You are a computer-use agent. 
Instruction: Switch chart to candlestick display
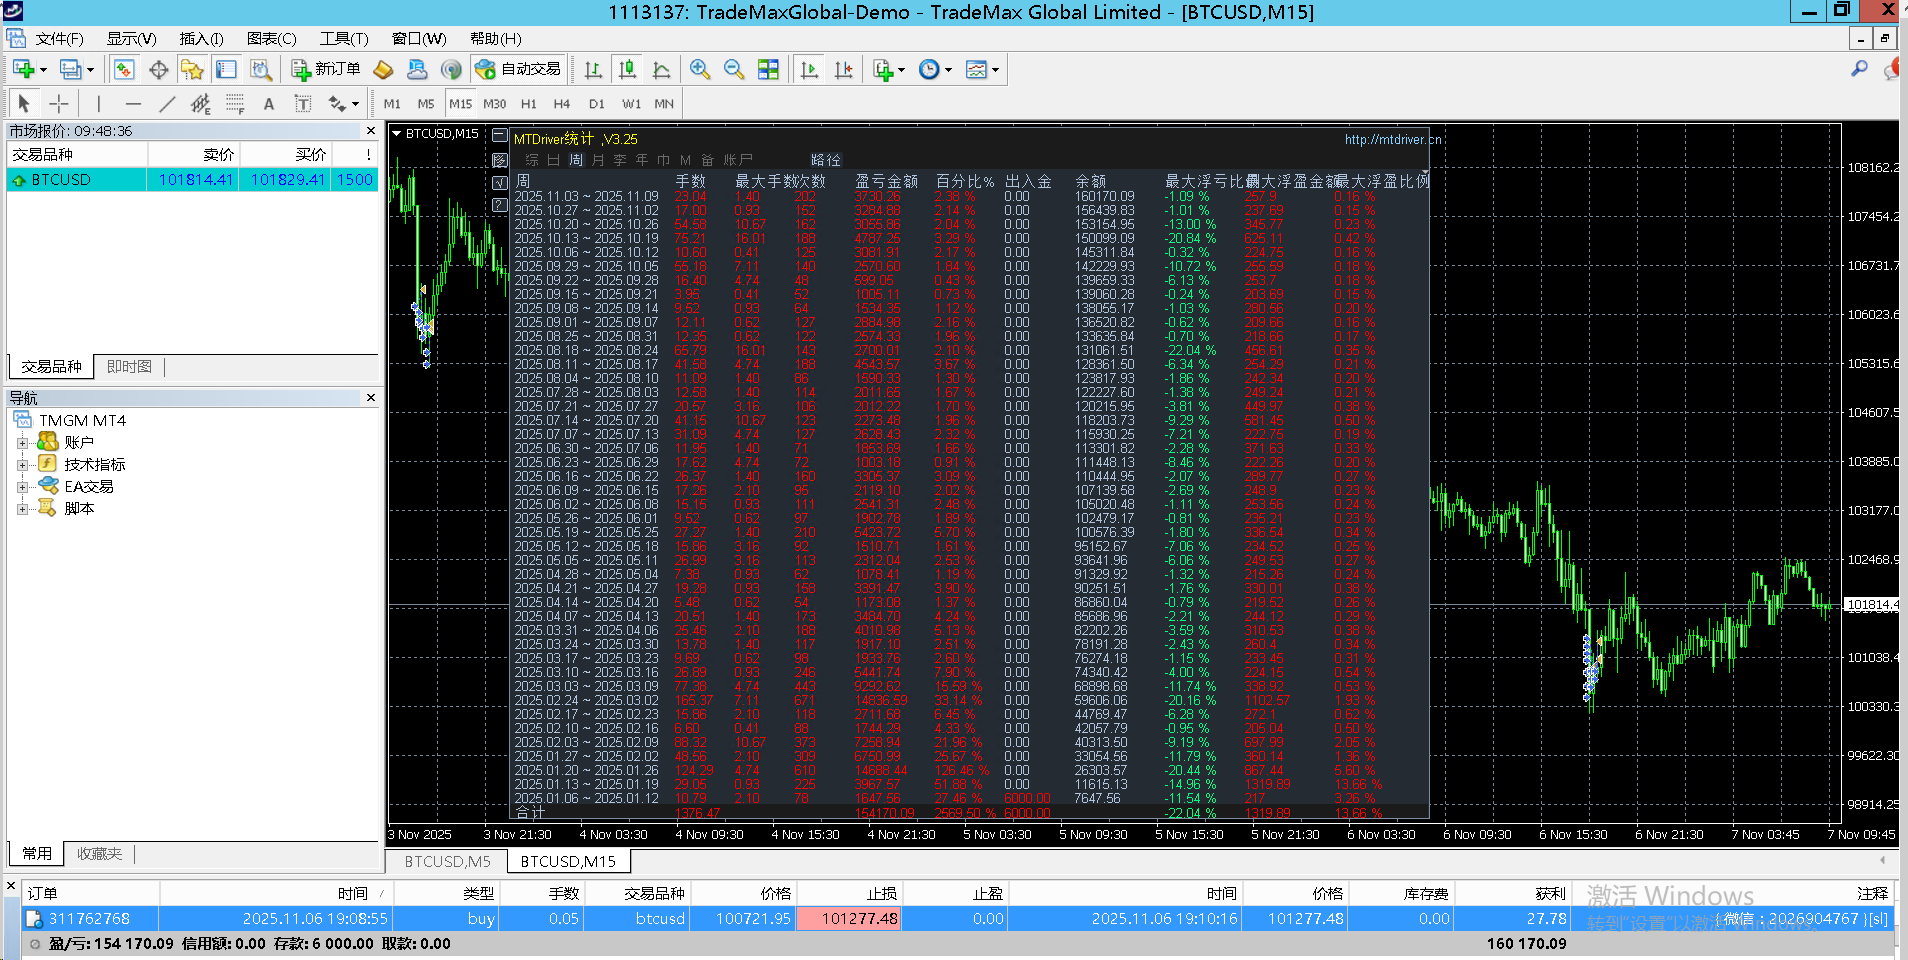pyautogui.click(x=627, y=69)
